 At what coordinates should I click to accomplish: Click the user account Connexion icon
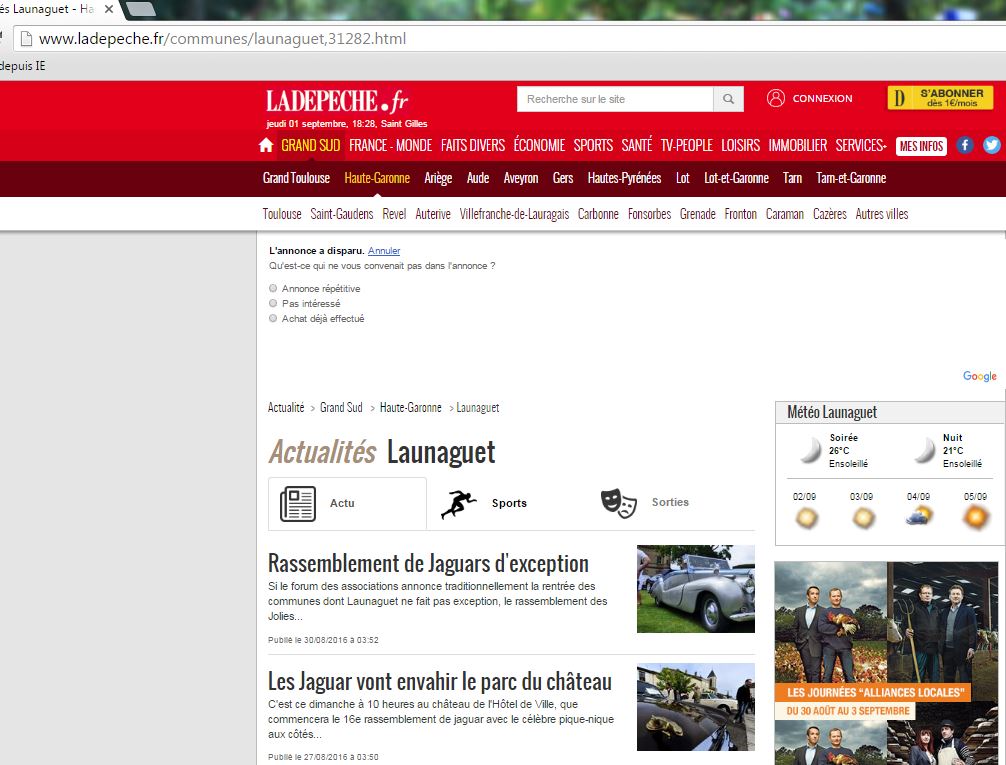tap(776, 98)
